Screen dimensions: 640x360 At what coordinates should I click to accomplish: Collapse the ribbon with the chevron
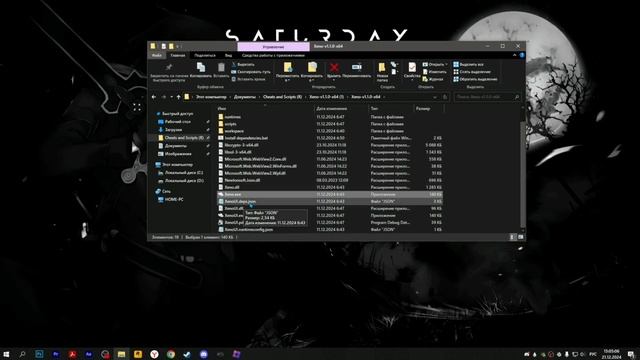(x=514, y=55)
